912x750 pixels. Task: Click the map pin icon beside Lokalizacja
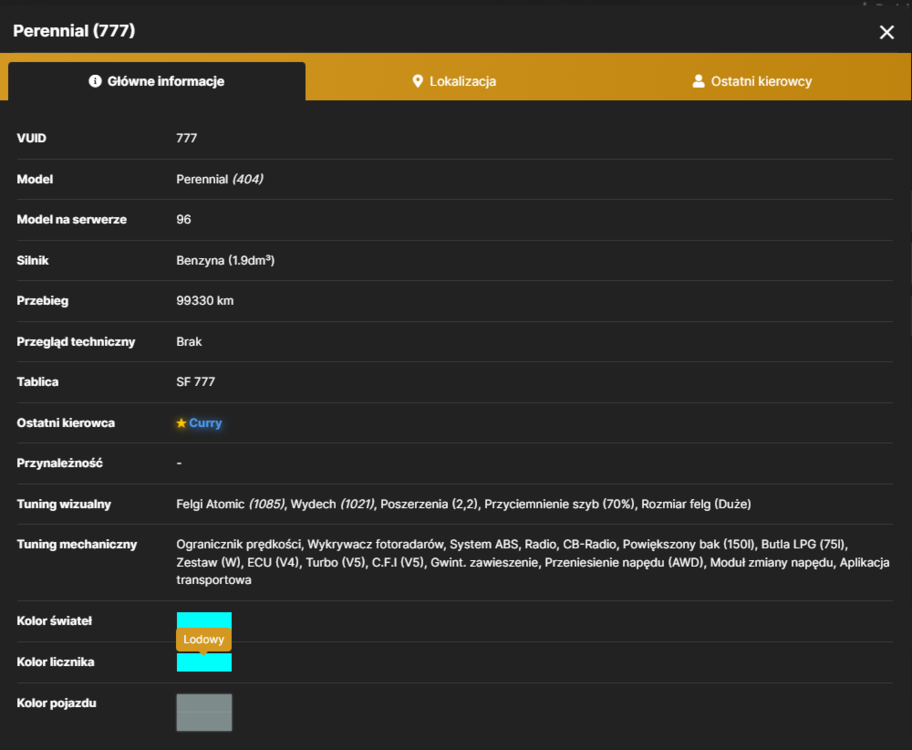coord(417,81)
